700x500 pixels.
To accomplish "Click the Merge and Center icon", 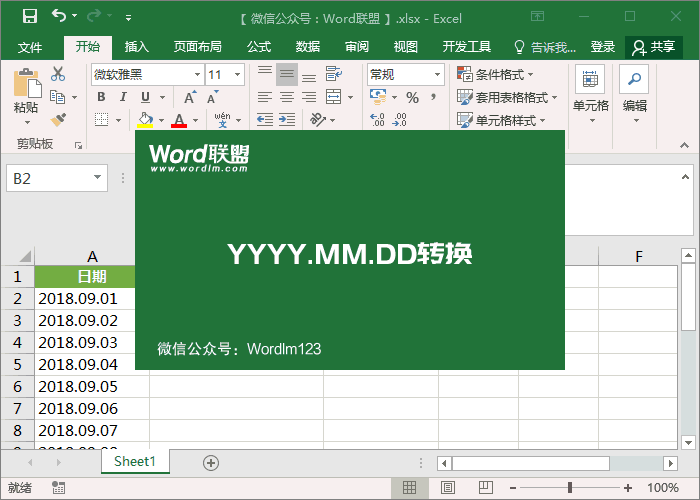I will click(334, 97).
